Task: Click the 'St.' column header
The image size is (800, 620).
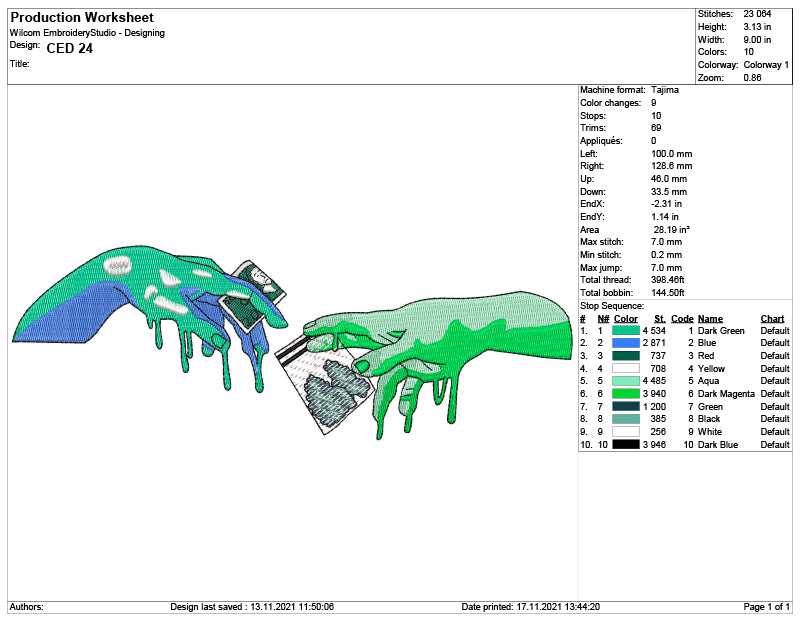Action: (660, 318)
